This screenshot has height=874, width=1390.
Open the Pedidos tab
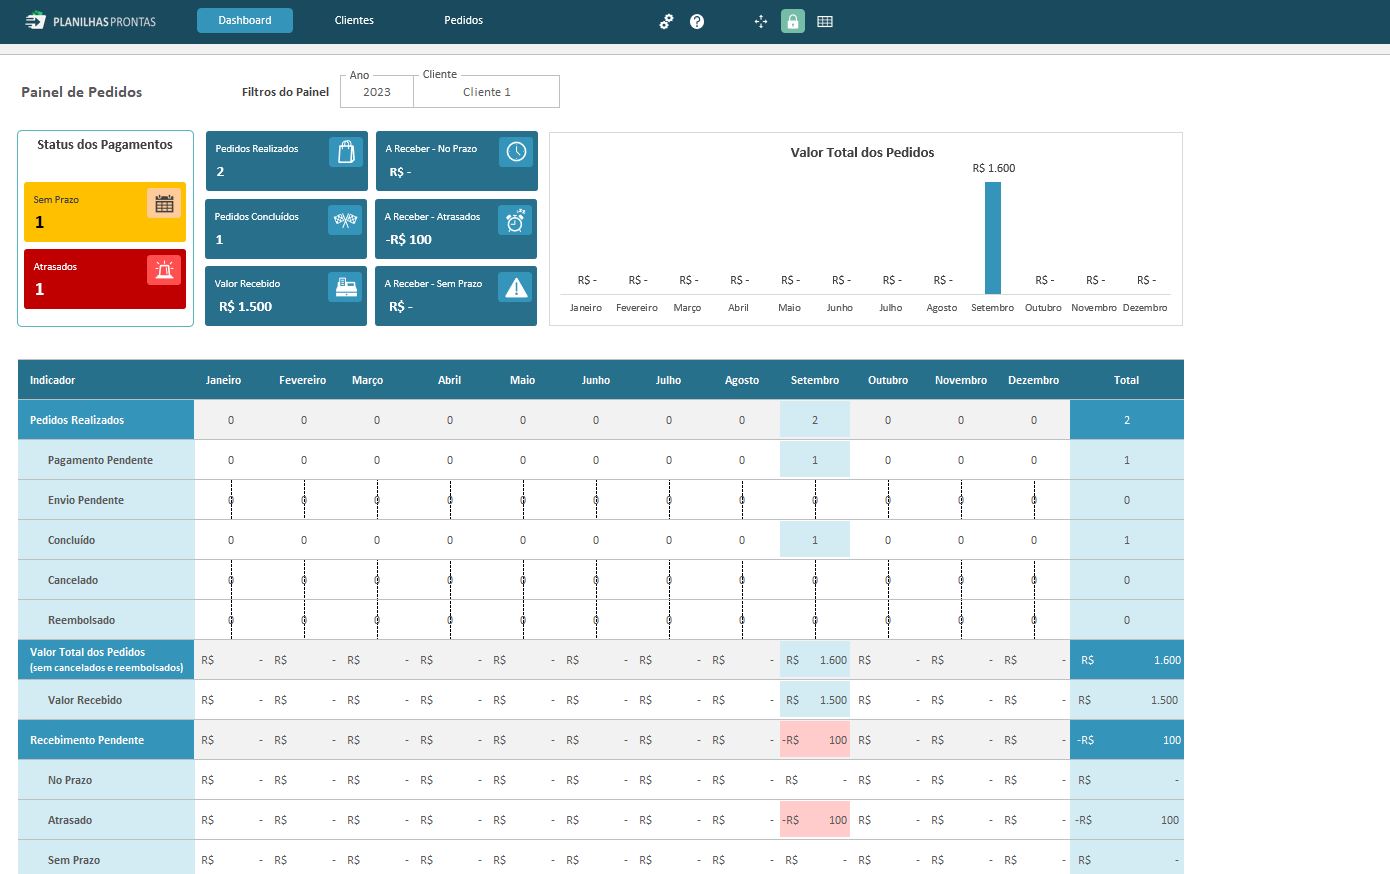pyautogui.click(x=463, y=20)
